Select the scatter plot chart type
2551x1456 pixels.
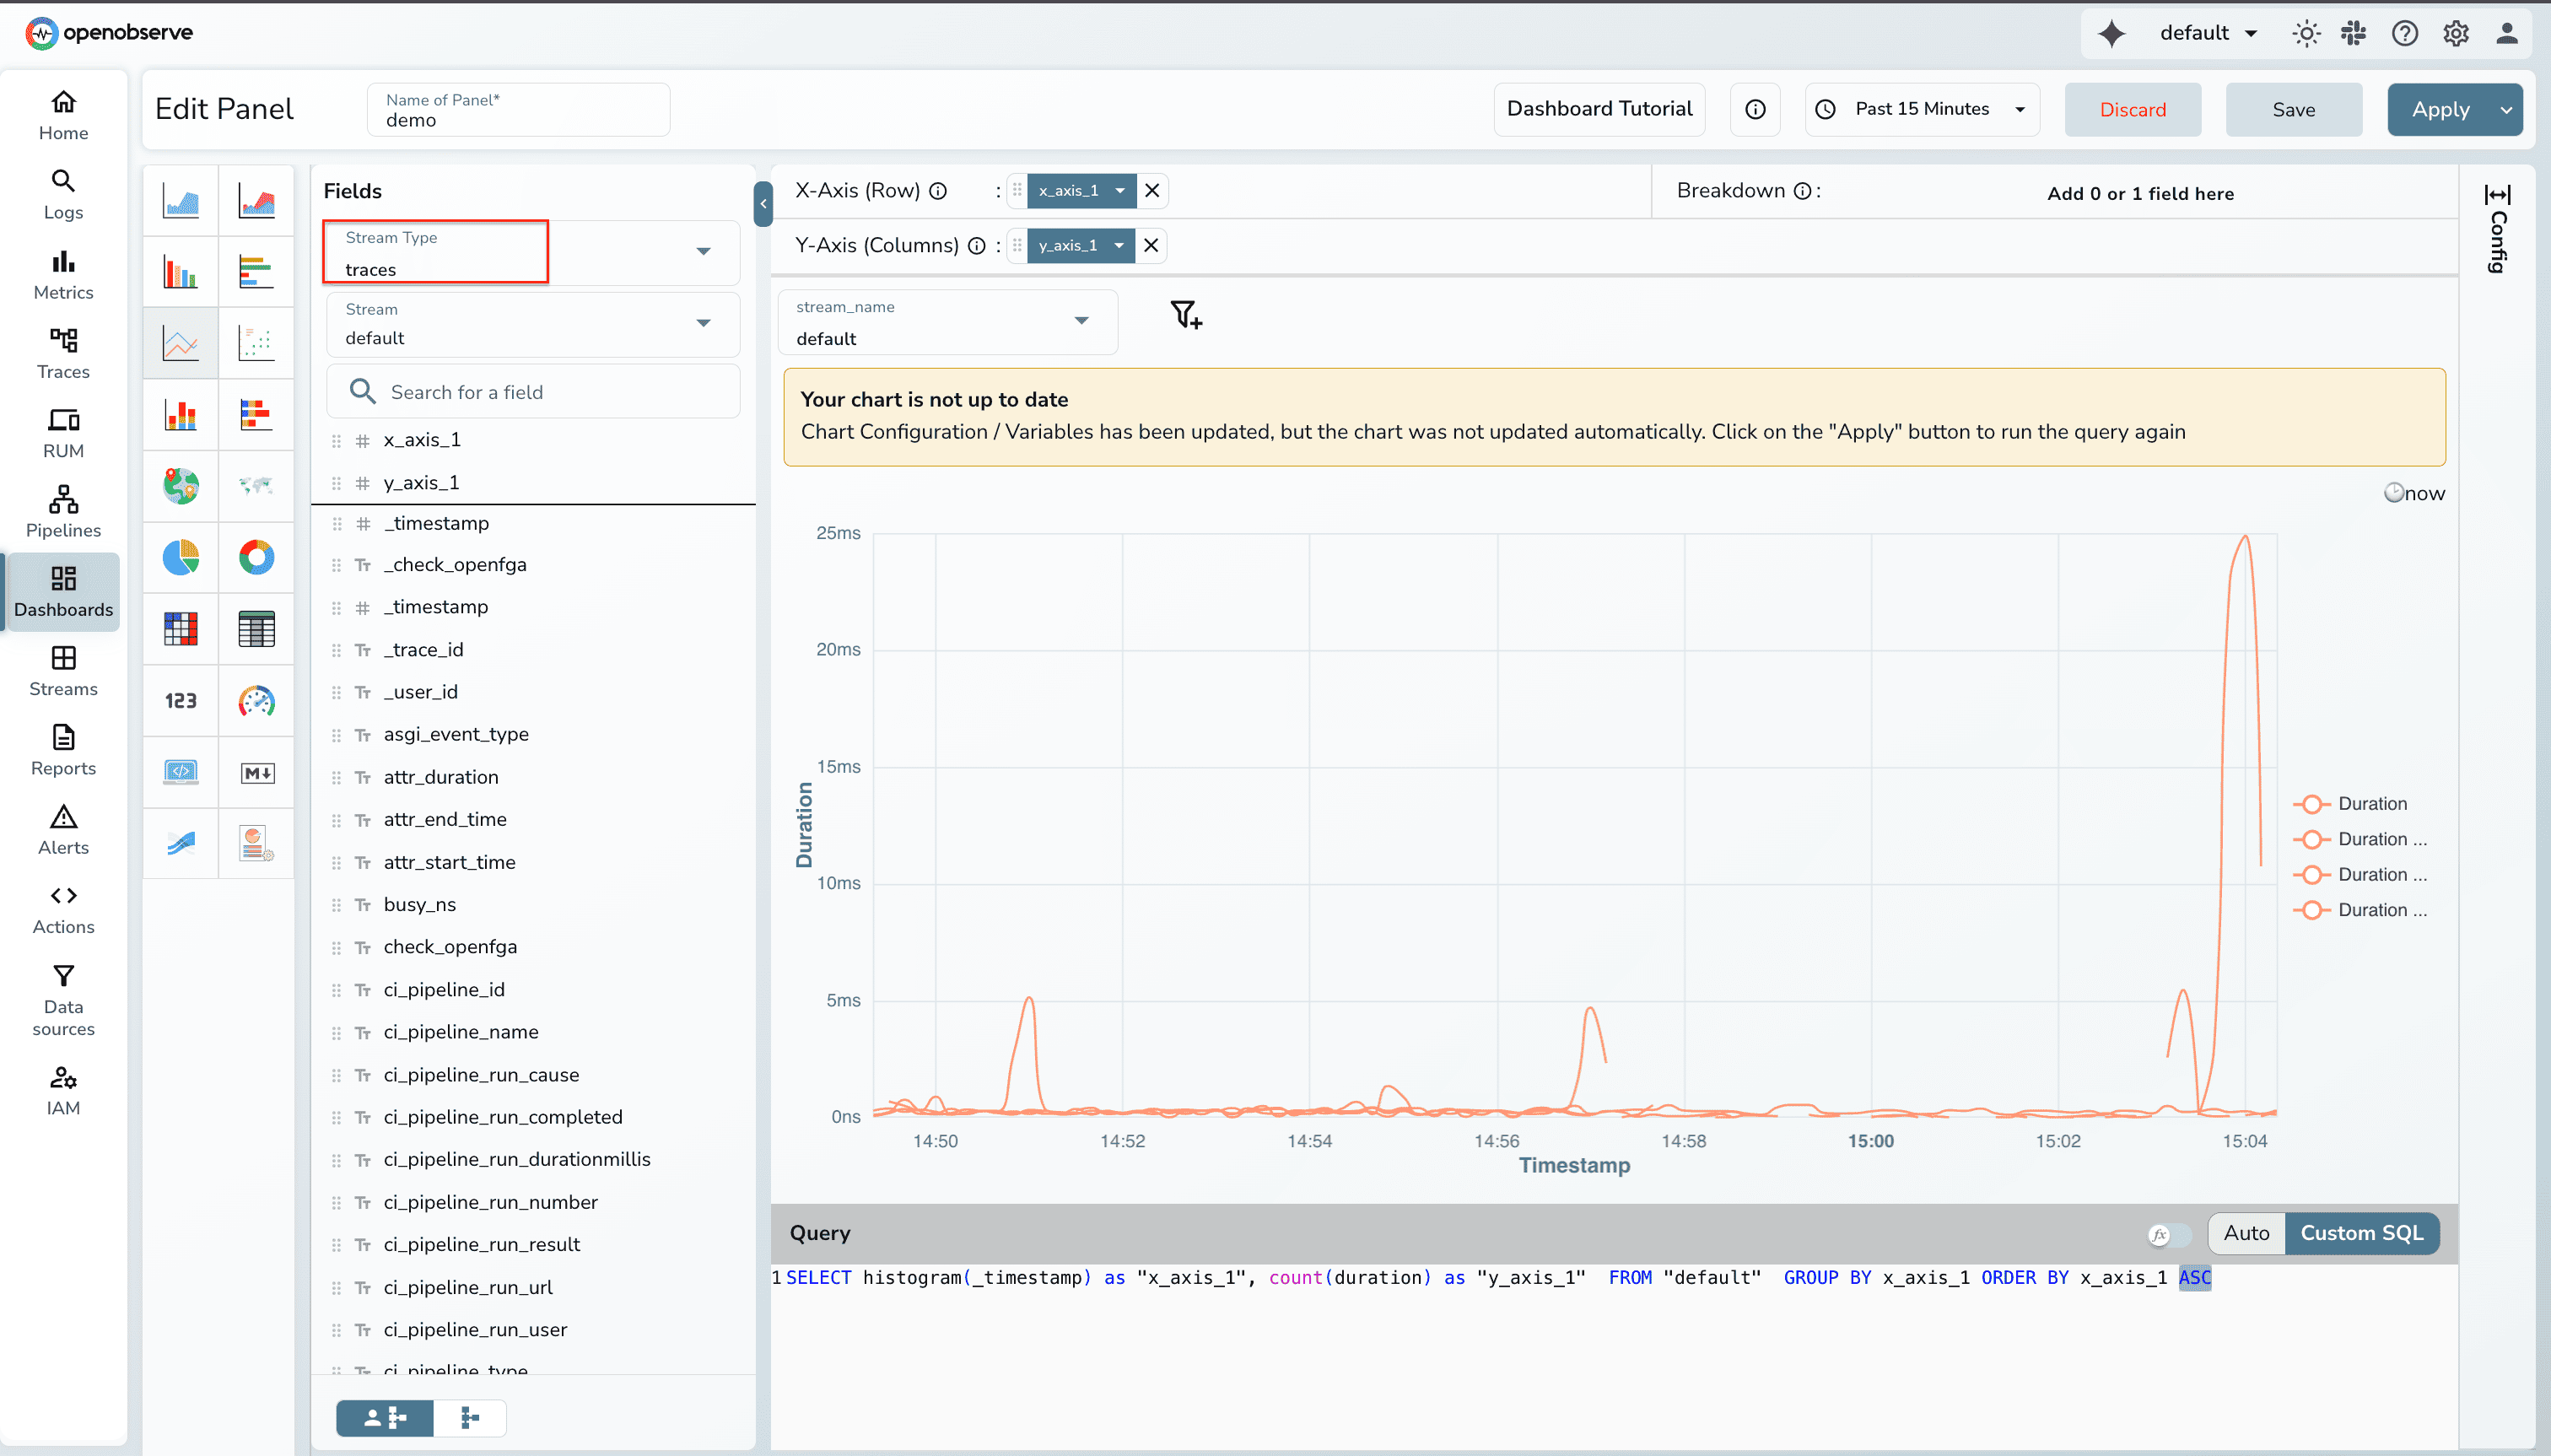(257, 342)
